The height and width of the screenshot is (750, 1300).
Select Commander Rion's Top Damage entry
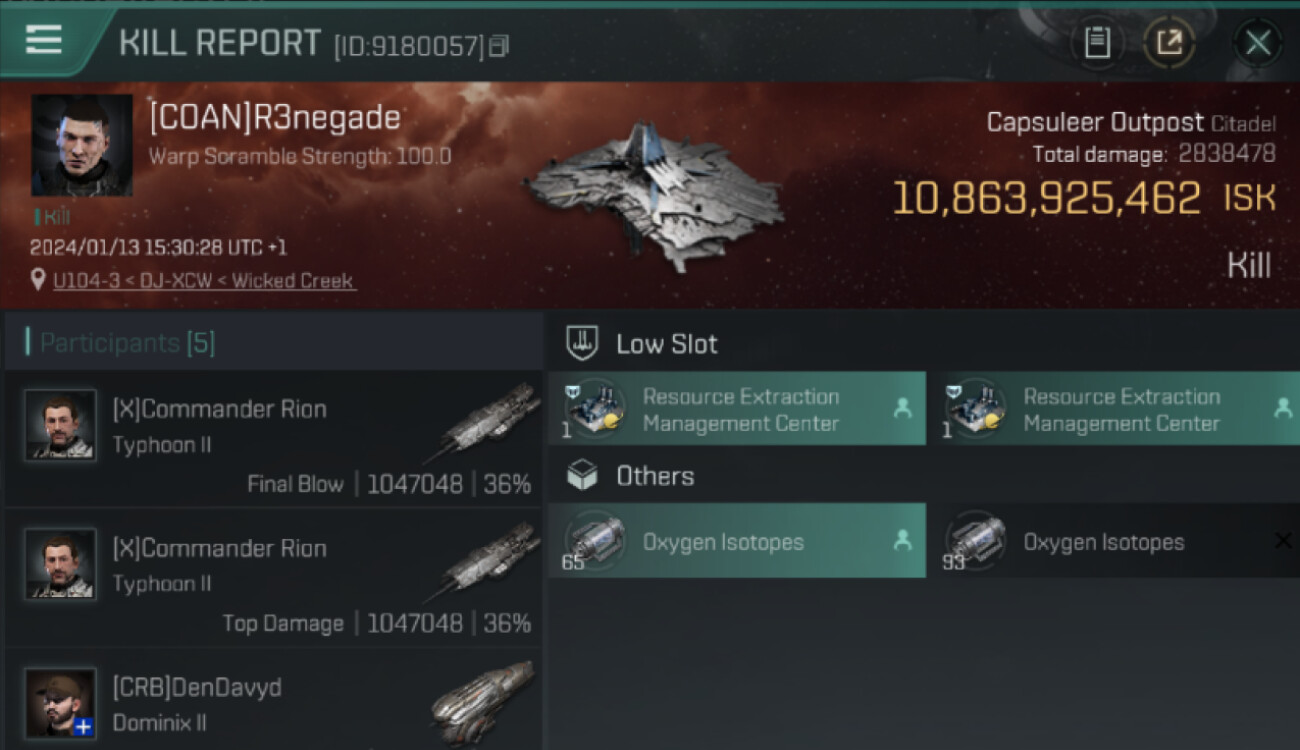coord(272,578)
